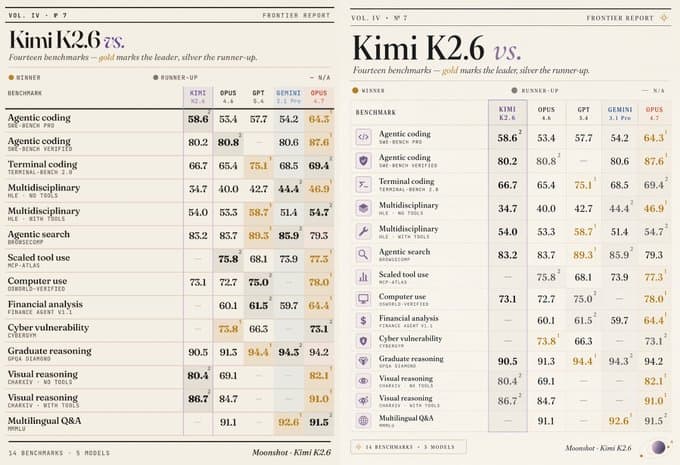Click the gold 94.4 Graduate reasoning score, left panel

[258, 352]
